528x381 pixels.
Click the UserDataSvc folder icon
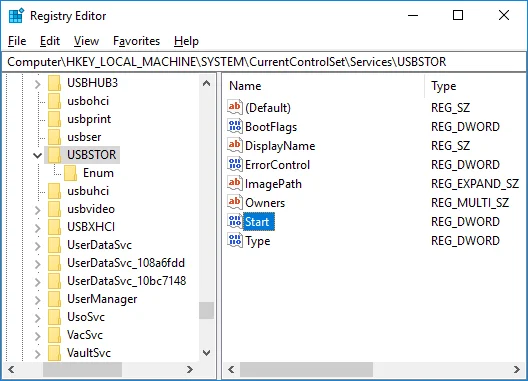54,245
